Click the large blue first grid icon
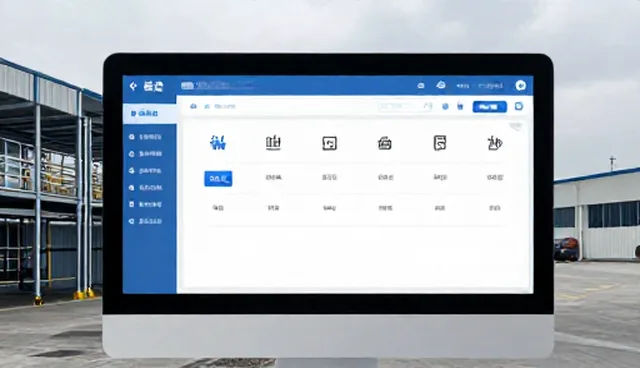Viewport: 640px width, 368px height. (x=218, y=143)
